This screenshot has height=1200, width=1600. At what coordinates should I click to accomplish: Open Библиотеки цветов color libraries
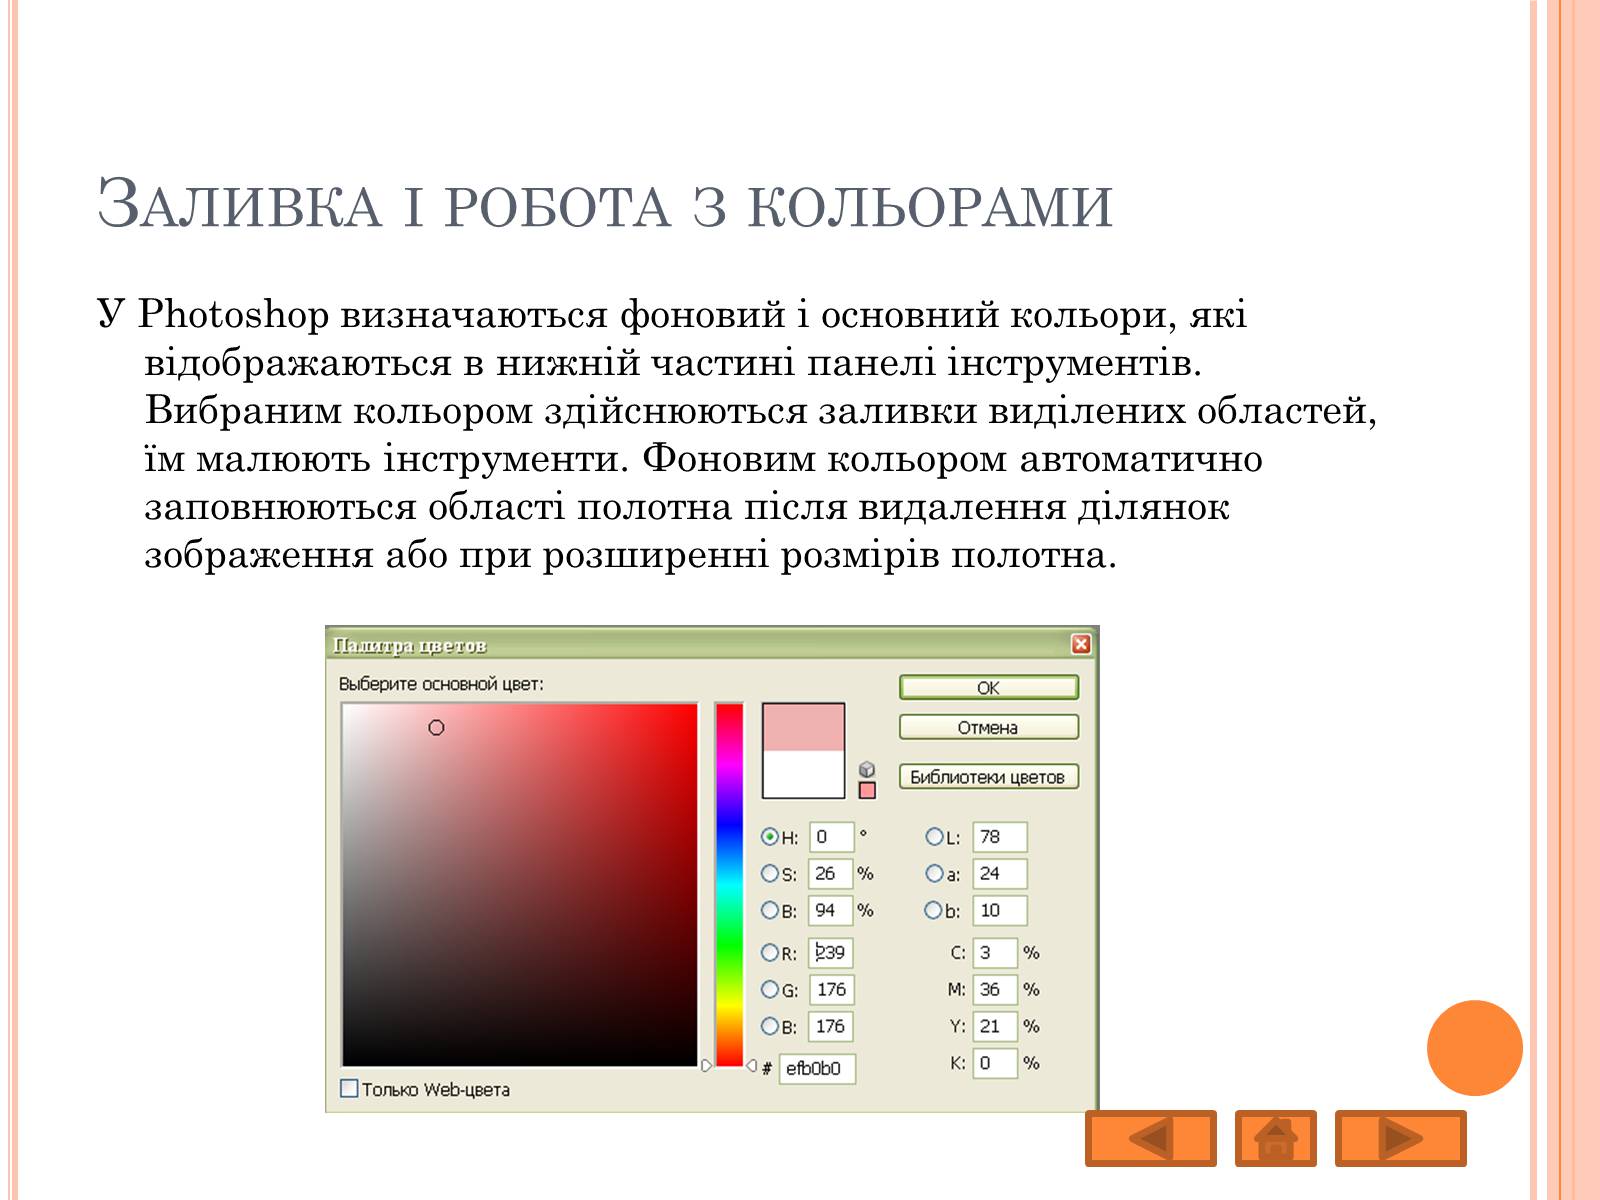pos(988,777)
